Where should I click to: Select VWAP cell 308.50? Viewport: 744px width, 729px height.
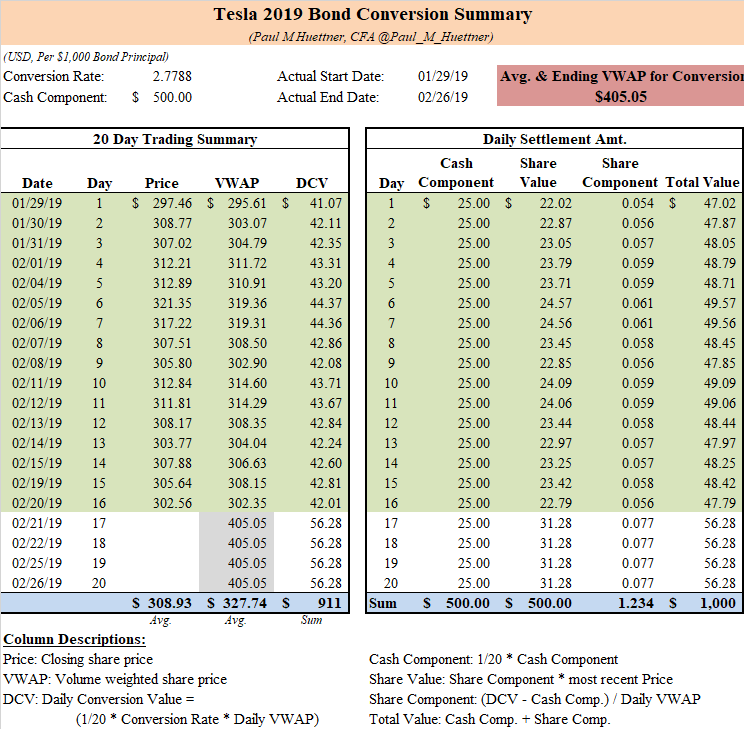[247, 343]
